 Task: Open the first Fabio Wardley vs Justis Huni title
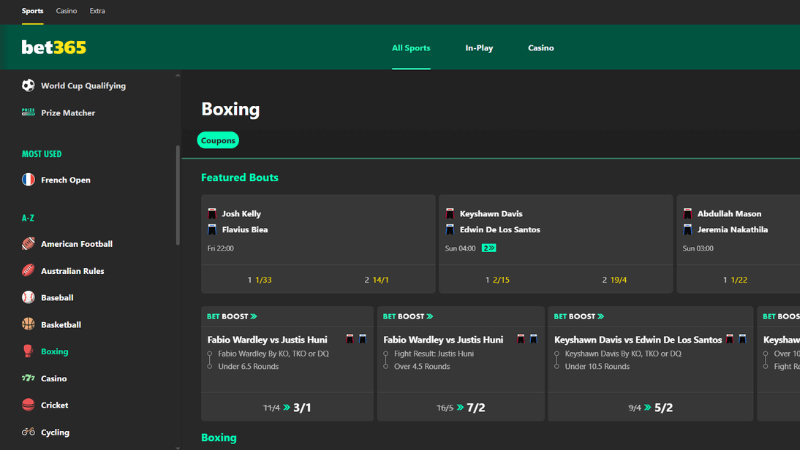point(267,339)
